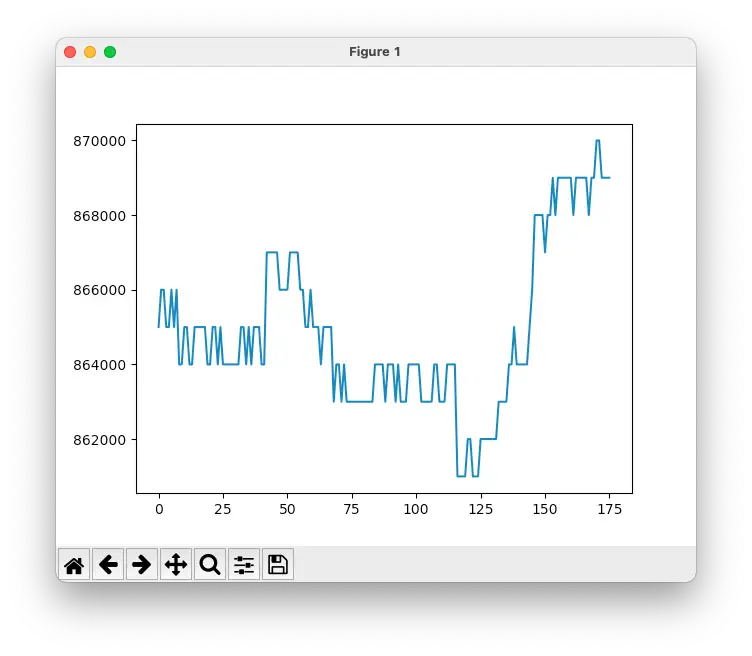This screenshot has width=752, height=656.
Task: Go forward to the next view arrow
Action: pos(142,564)
